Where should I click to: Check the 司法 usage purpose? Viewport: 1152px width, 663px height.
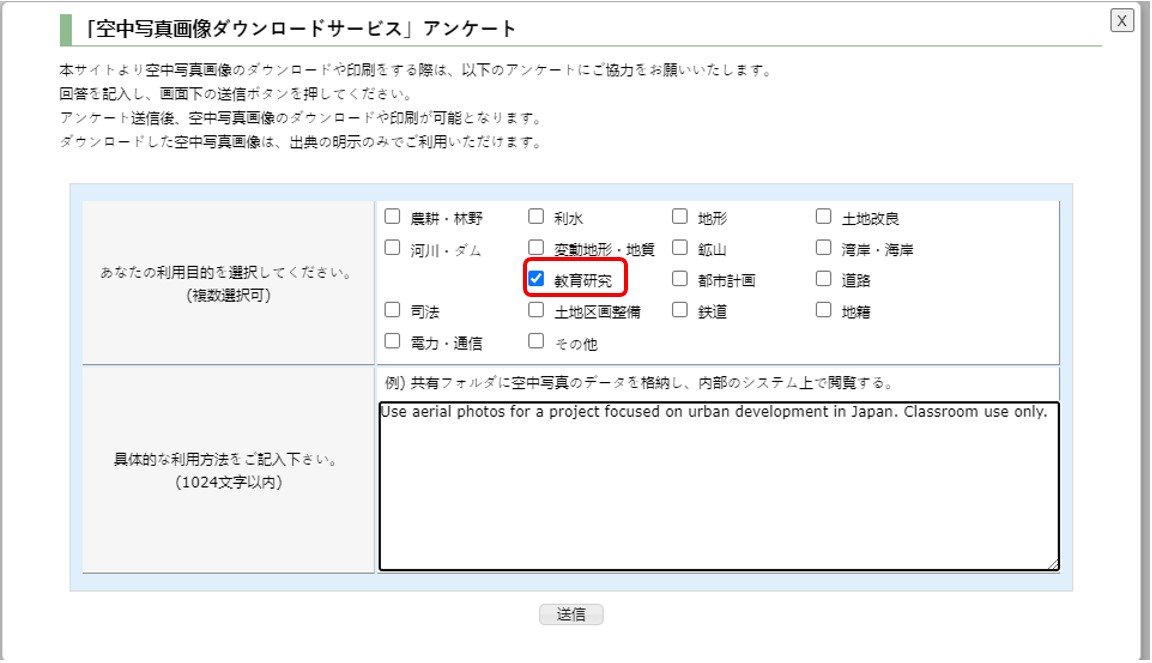tap(390, 312)
